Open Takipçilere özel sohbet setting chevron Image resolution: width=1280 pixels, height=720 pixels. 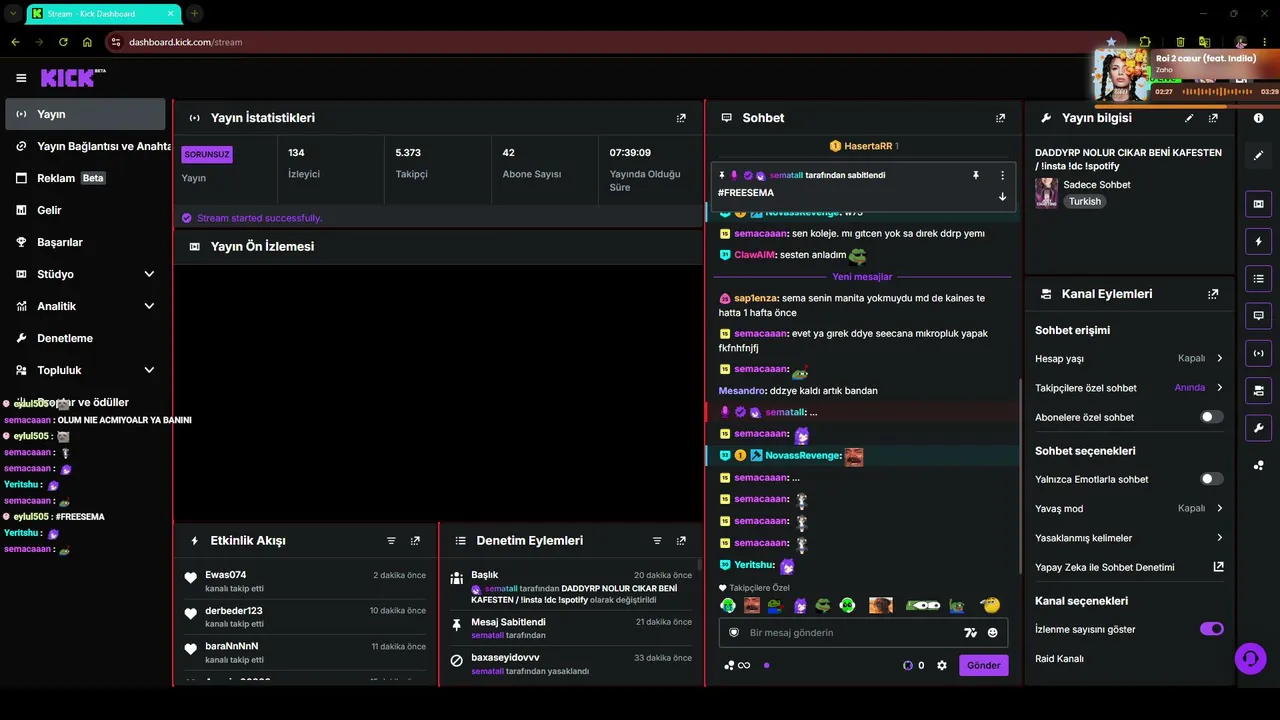coord(1219,388)
